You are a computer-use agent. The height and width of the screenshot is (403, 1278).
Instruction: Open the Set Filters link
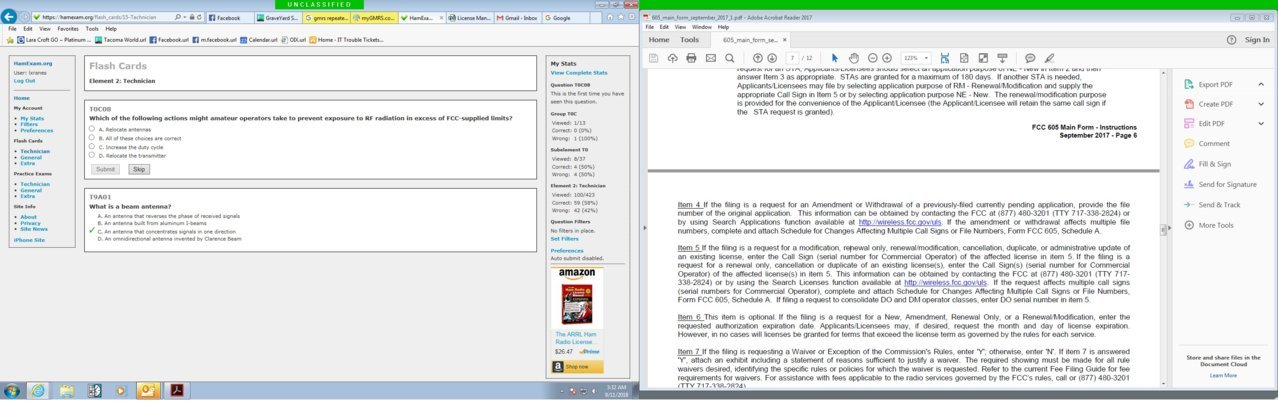coord(565,239)
